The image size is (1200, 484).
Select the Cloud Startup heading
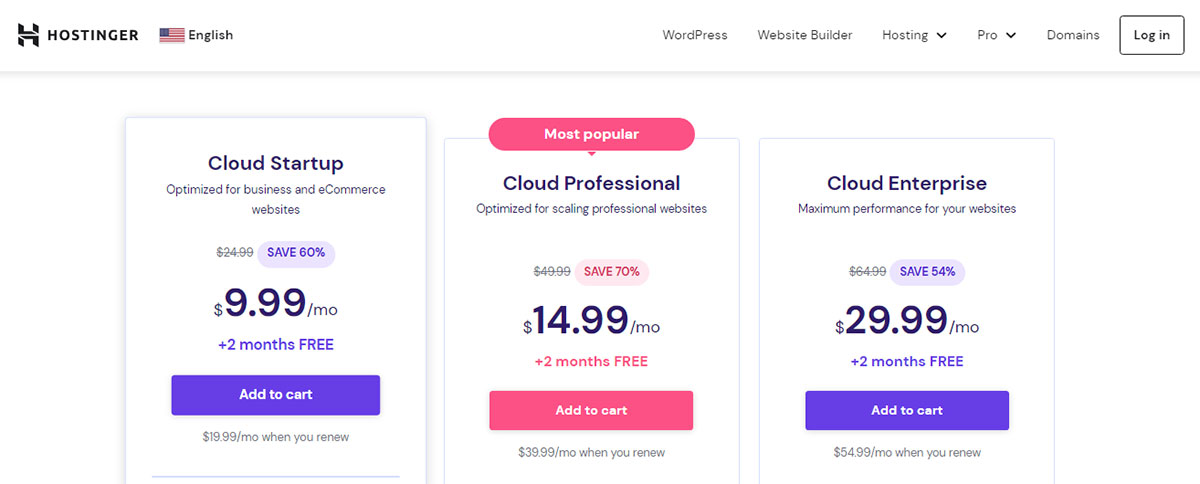276,163
